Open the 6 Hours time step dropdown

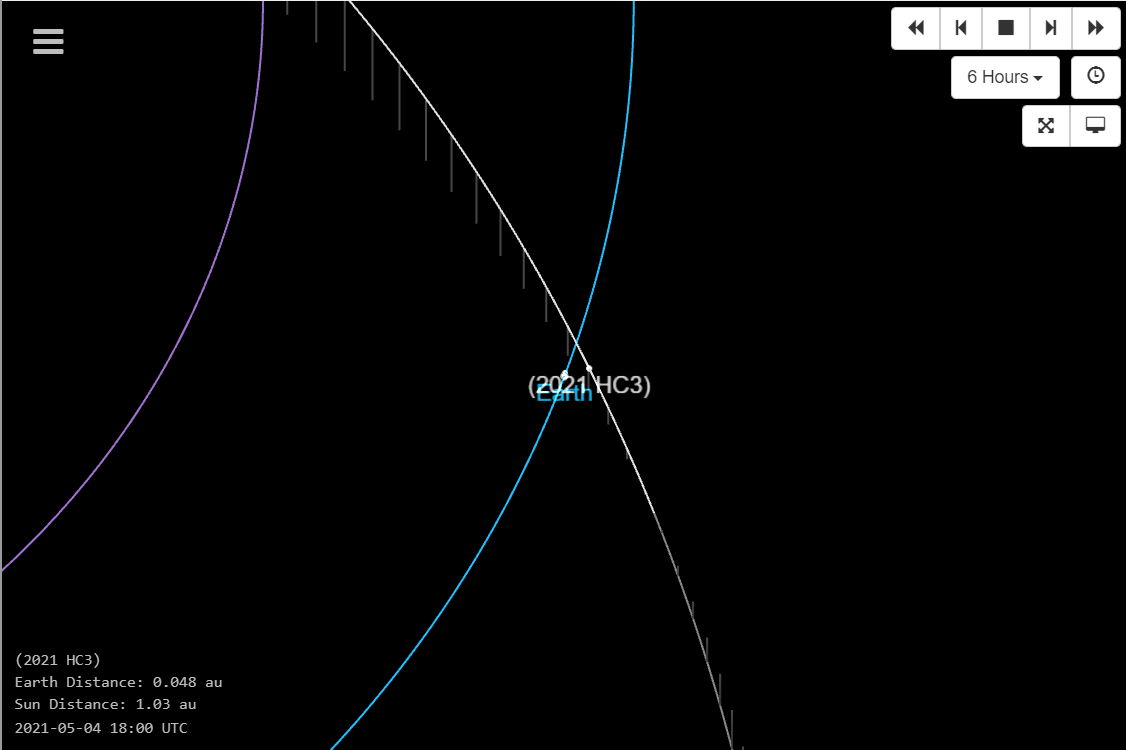1004,77
